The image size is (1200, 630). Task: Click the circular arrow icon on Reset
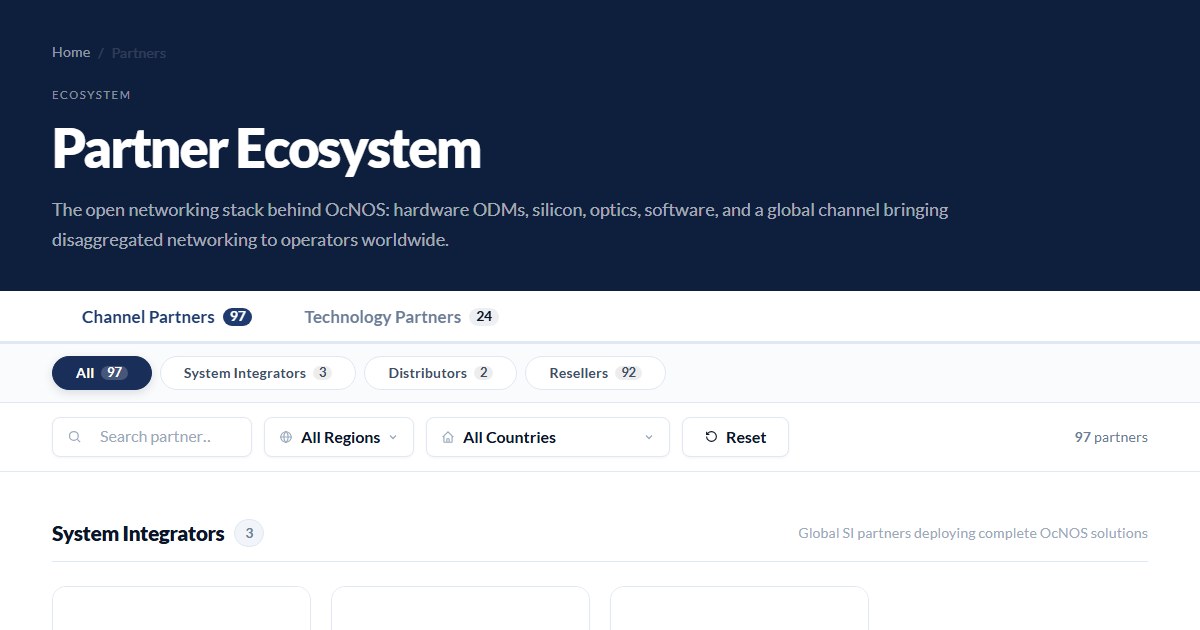[x=711, y=437]
